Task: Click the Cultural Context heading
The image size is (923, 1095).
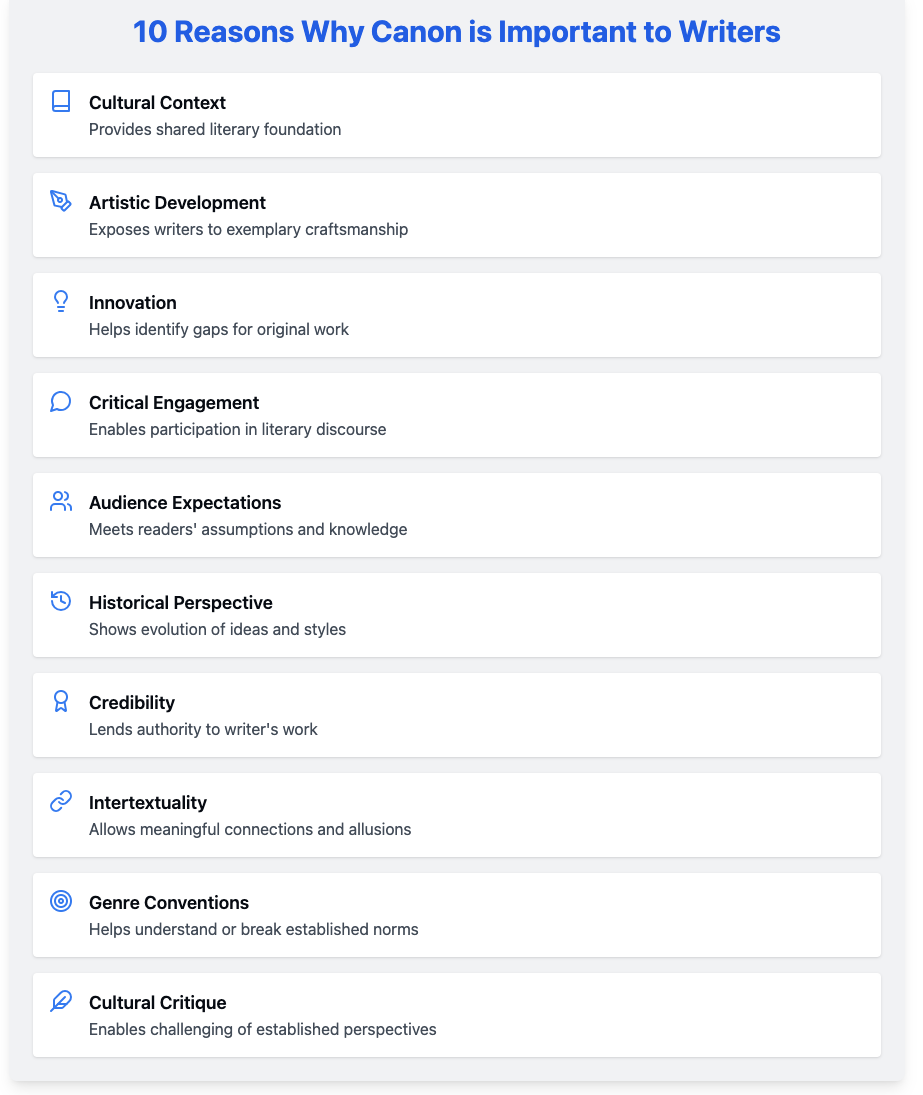Action: click(157, 103)
